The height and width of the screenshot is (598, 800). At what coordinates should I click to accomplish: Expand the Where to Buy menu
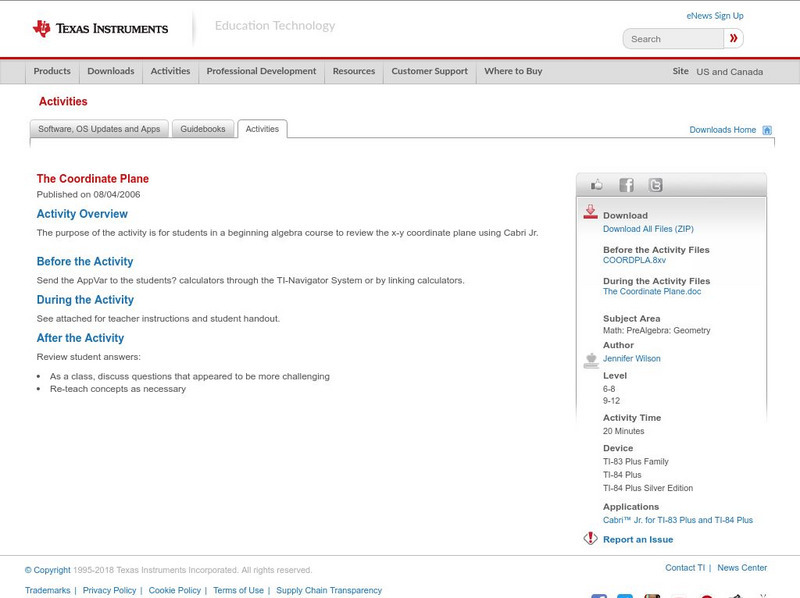513,72
